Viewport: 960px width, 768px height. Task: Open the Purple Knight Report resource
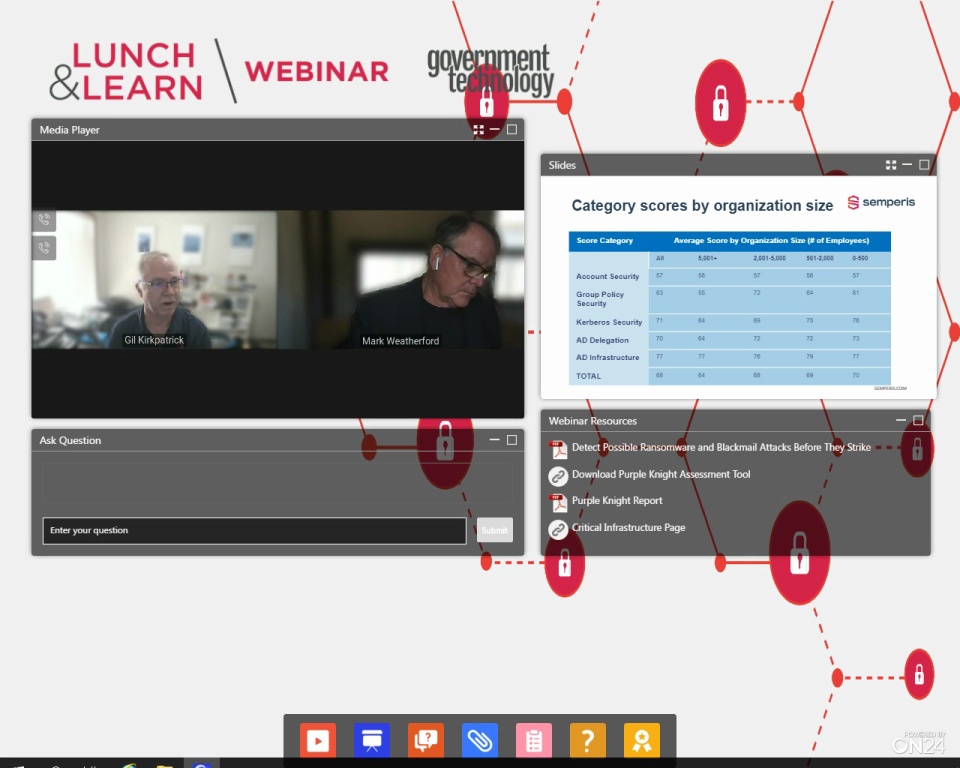click(617, 501)
